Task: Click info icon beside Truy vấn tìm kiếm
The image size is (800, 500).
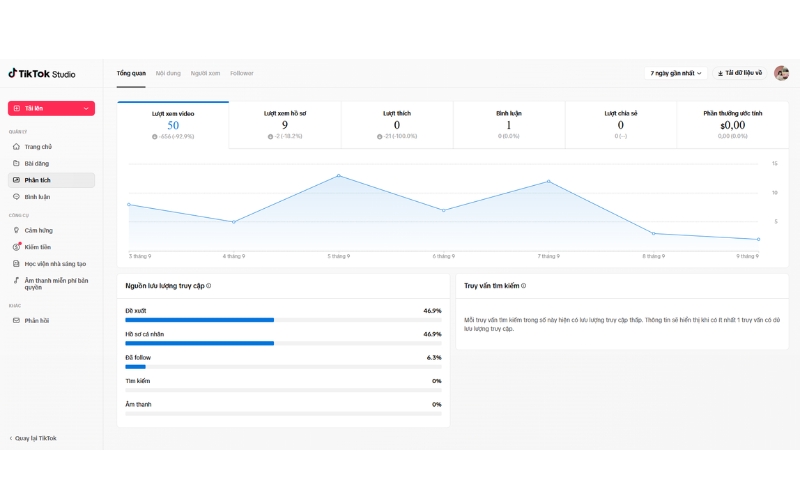Action: [523, 286]
